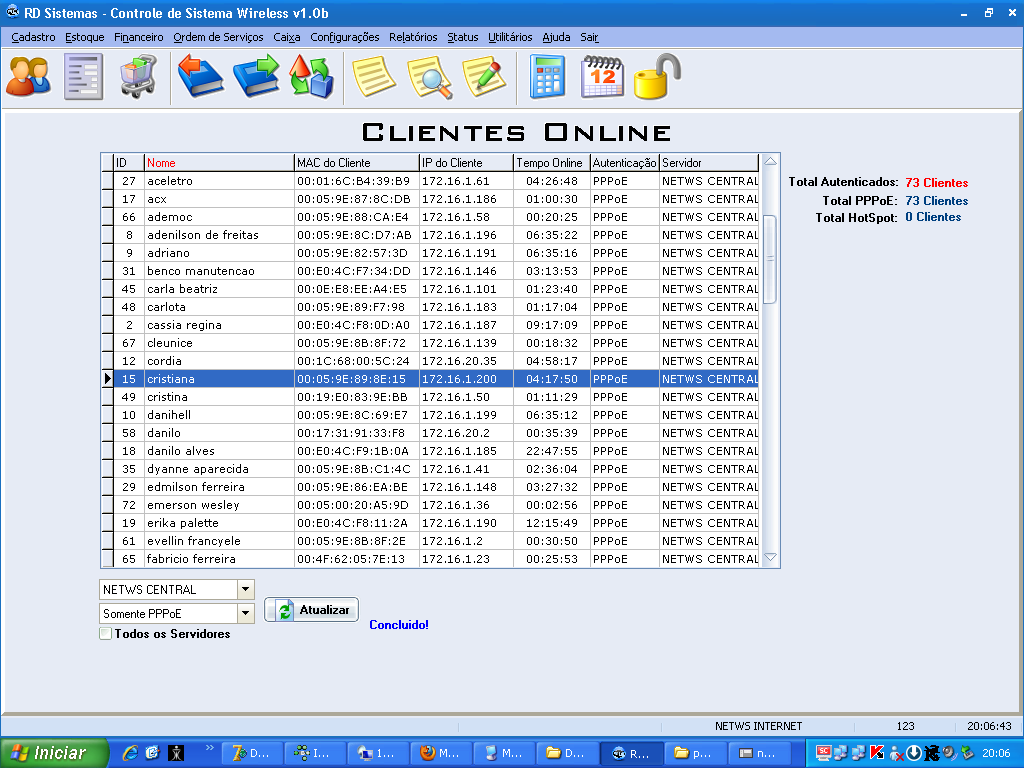The width and height of the screenshot is (1024, 768).
Task: Open the Caixa menu
Action: click(x=287, y=37)
